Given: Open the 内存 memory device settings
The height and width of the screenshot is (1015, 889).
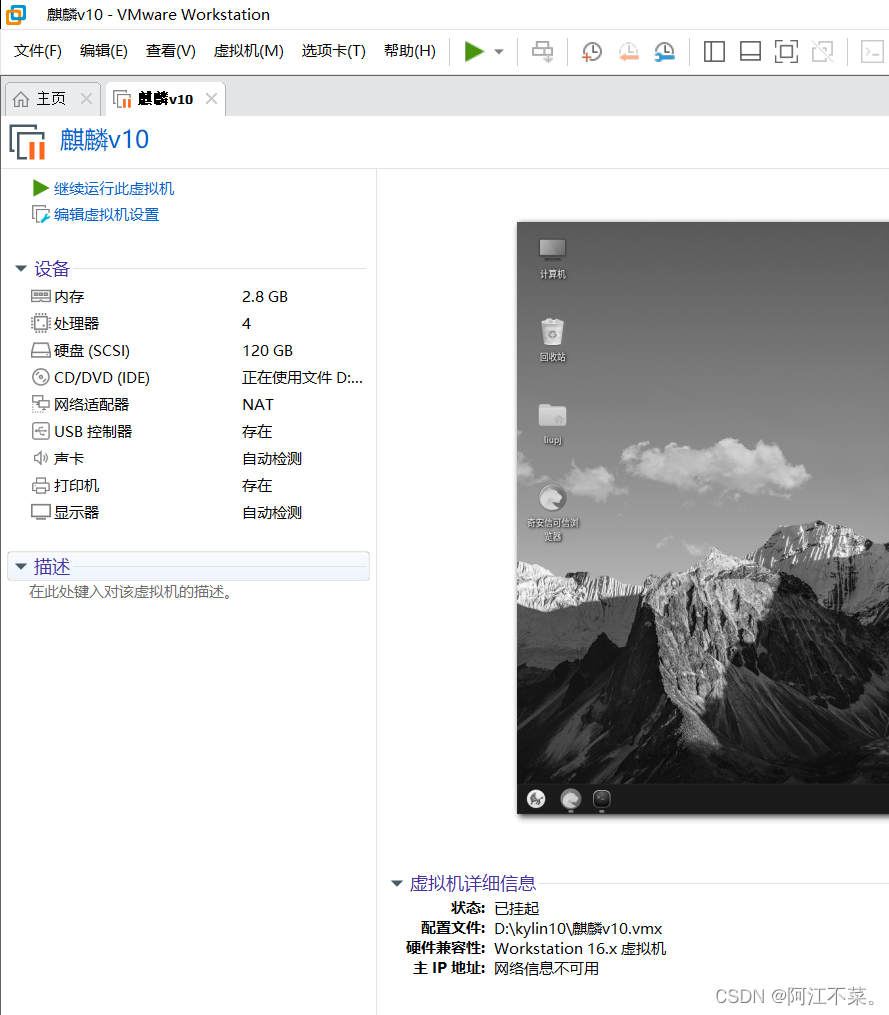Looking at the screenshot, I should point(65,296).
